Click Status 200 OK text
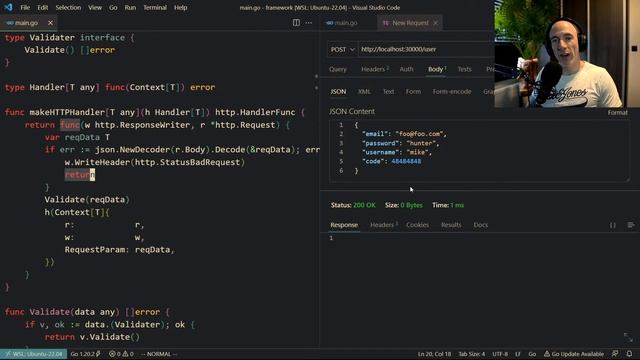 pos(353,205)
